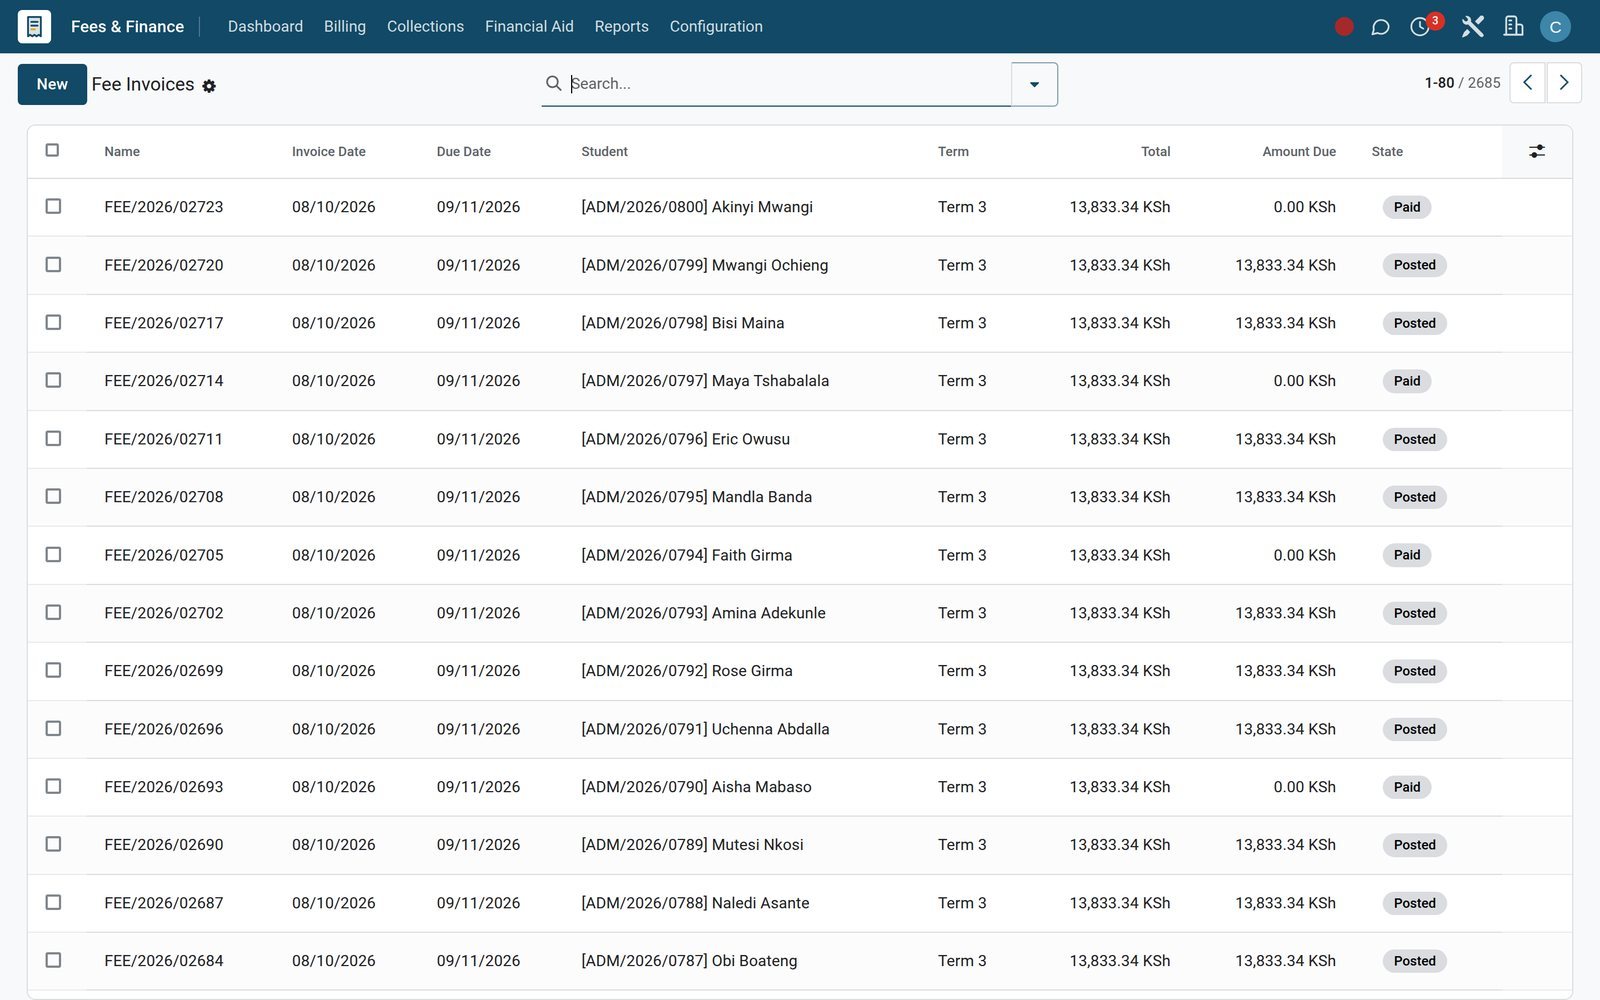
Task: Open the Billing menu
Action: 345,26
